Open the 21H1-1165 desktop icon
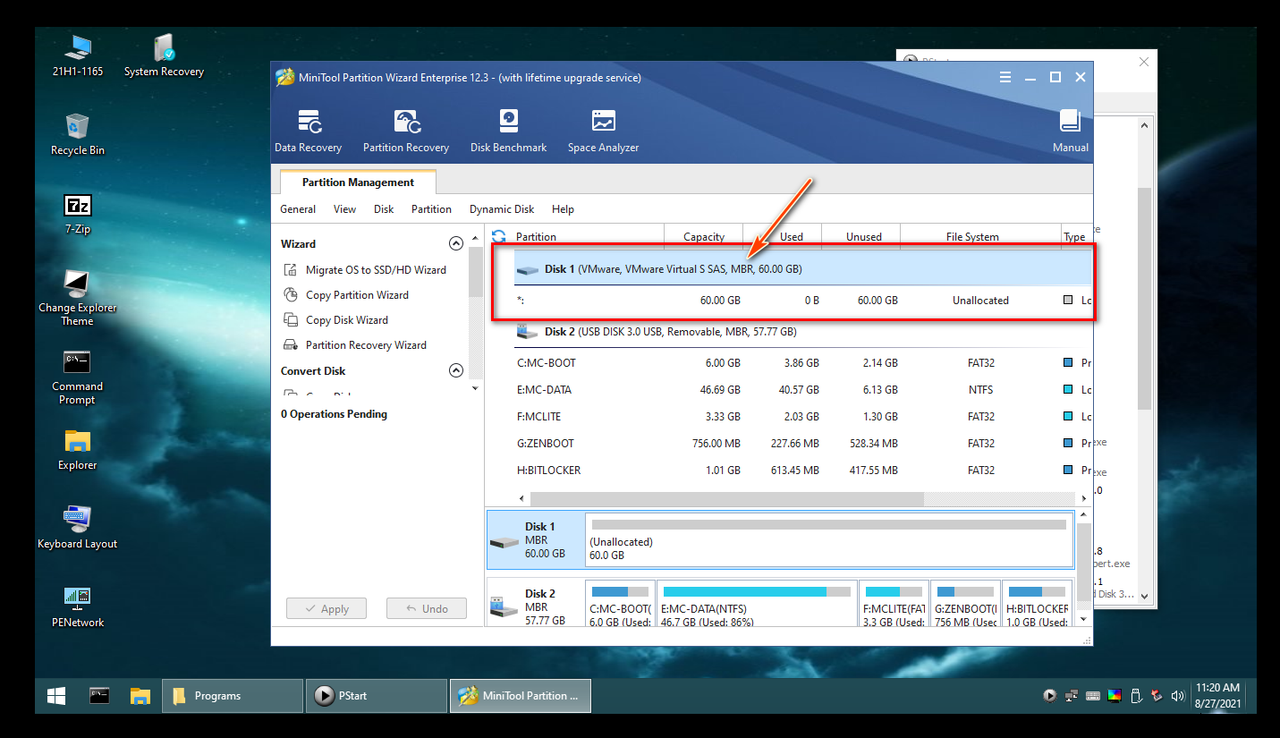This screenshot has width=1280, height=738. [78, 55]
